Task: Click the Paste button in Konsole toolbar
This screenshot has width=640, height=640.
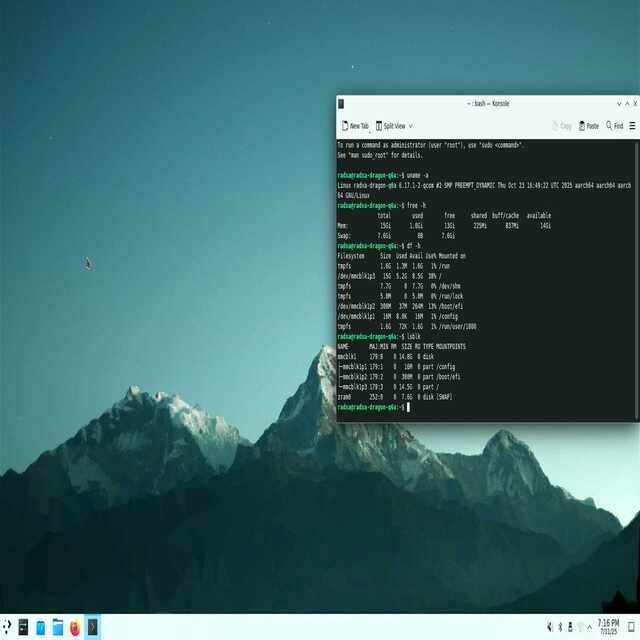Action: point(589,126)
